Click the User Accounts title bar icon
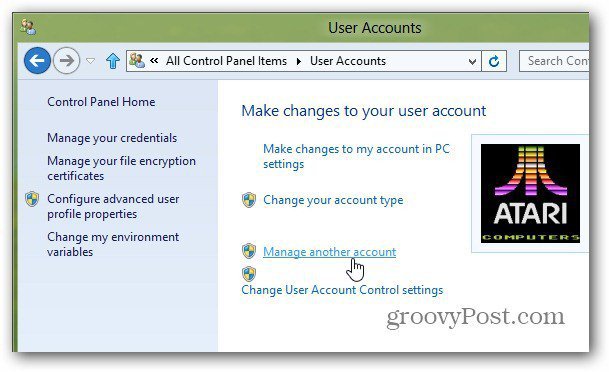 point(28,27)
